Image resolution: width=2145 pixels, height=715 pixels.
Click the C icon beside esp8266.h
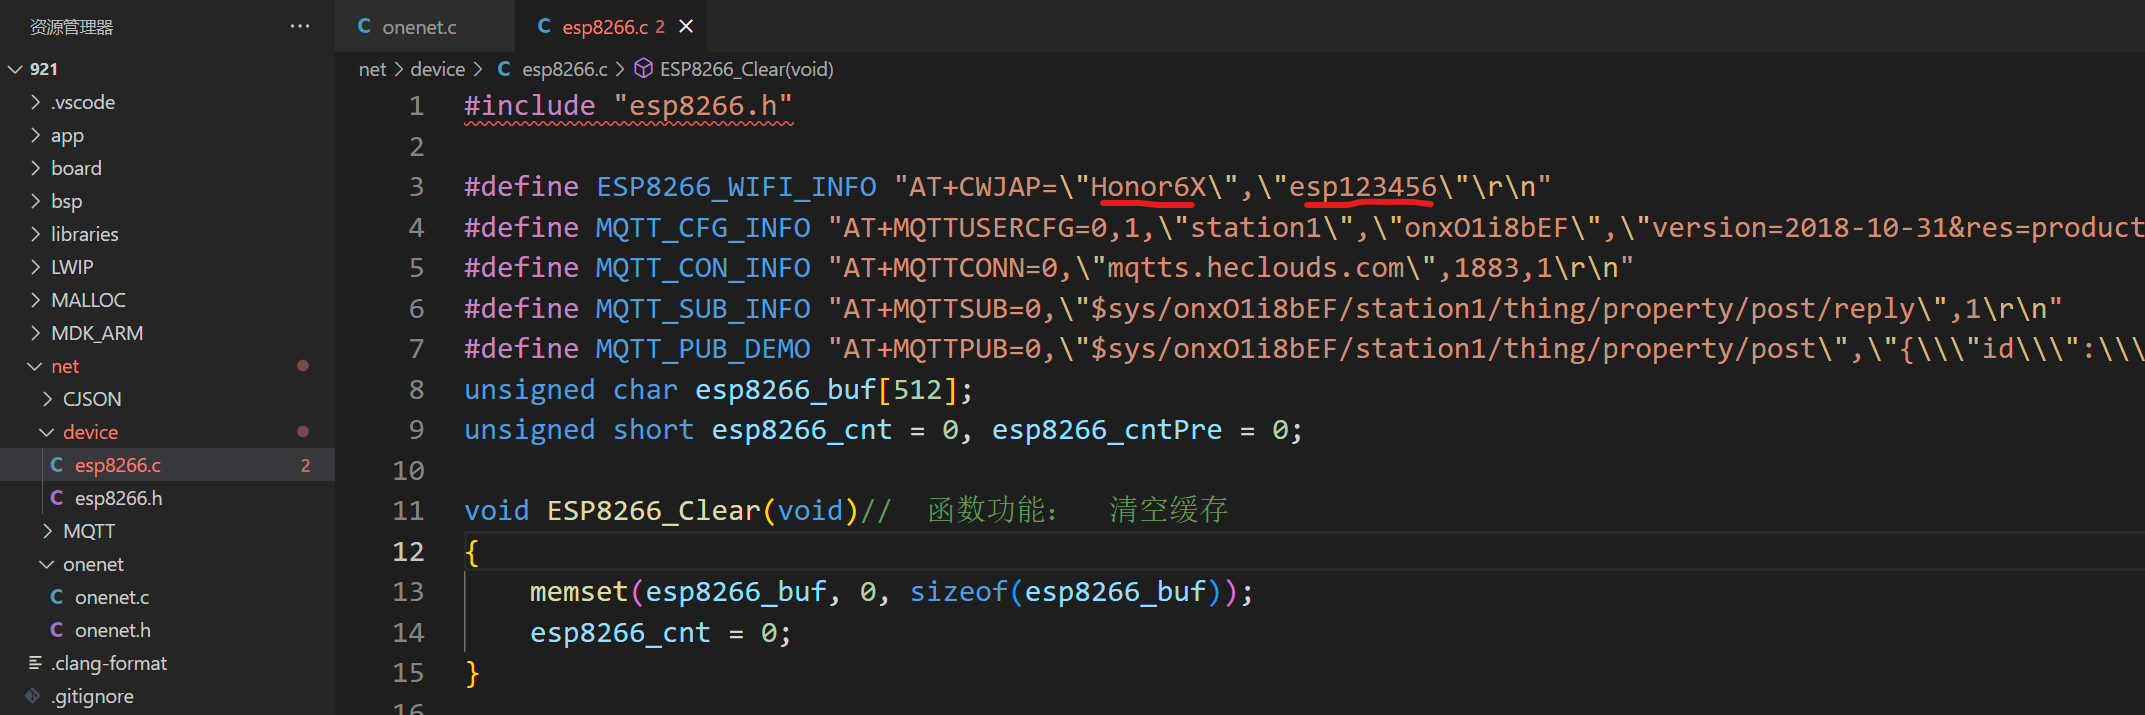tap(57, 498)
